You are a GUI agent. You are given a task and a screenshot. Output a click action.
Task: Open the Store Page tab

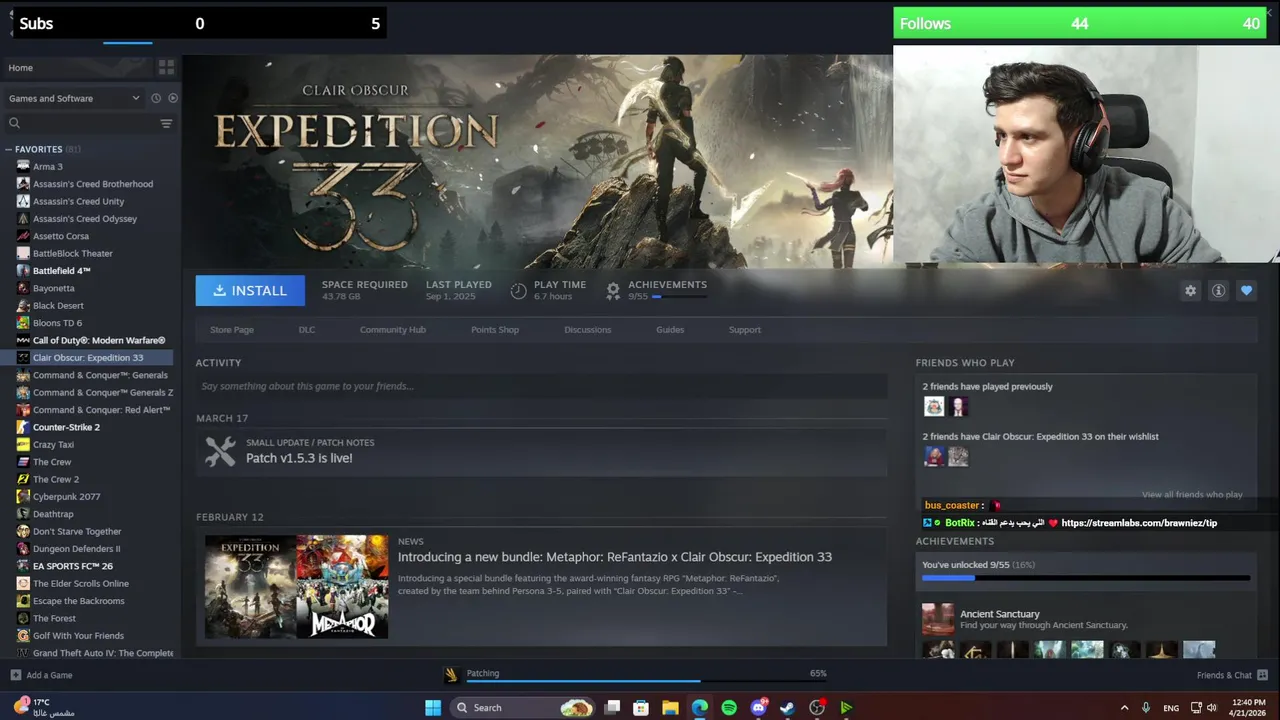[x=232, y=329]
